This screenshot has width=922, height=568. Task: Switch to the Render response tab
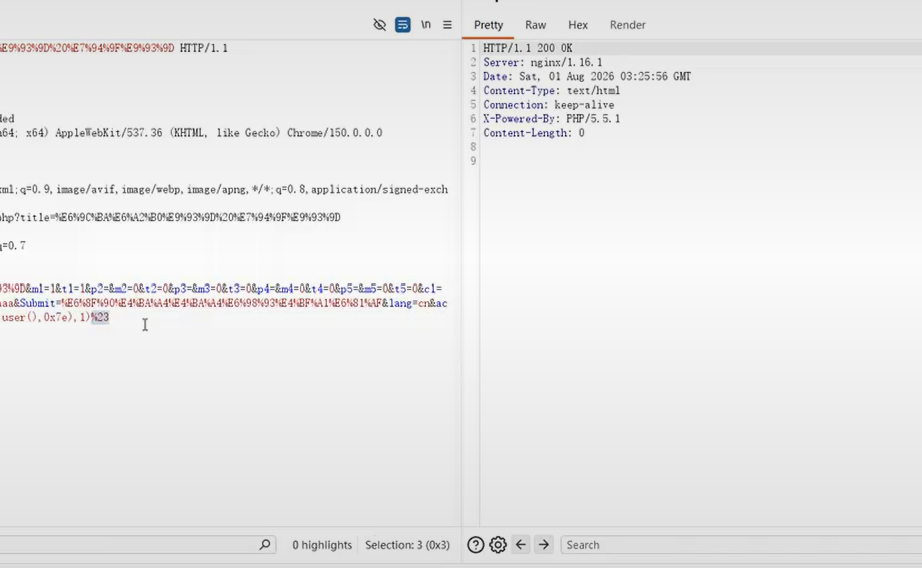[x=627, y=25]
